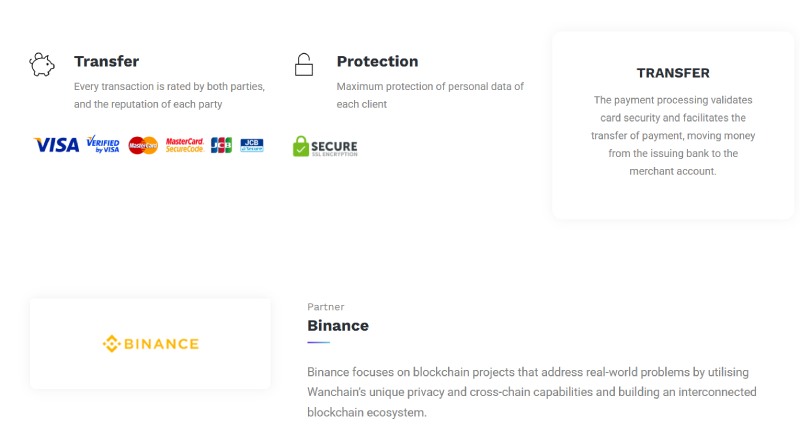Click the Verified by VISA badge
The image size is (800, 429).
point(103,144)
